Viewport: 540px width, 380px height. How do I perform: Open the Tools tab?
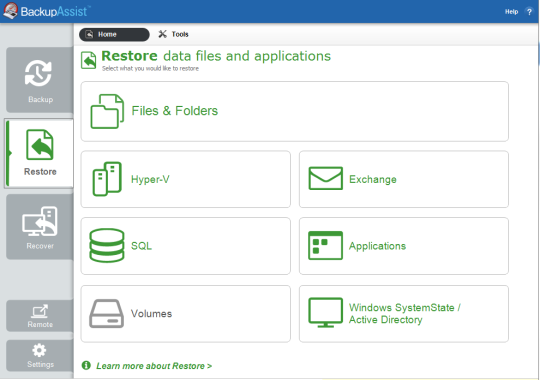coord(173,34)
